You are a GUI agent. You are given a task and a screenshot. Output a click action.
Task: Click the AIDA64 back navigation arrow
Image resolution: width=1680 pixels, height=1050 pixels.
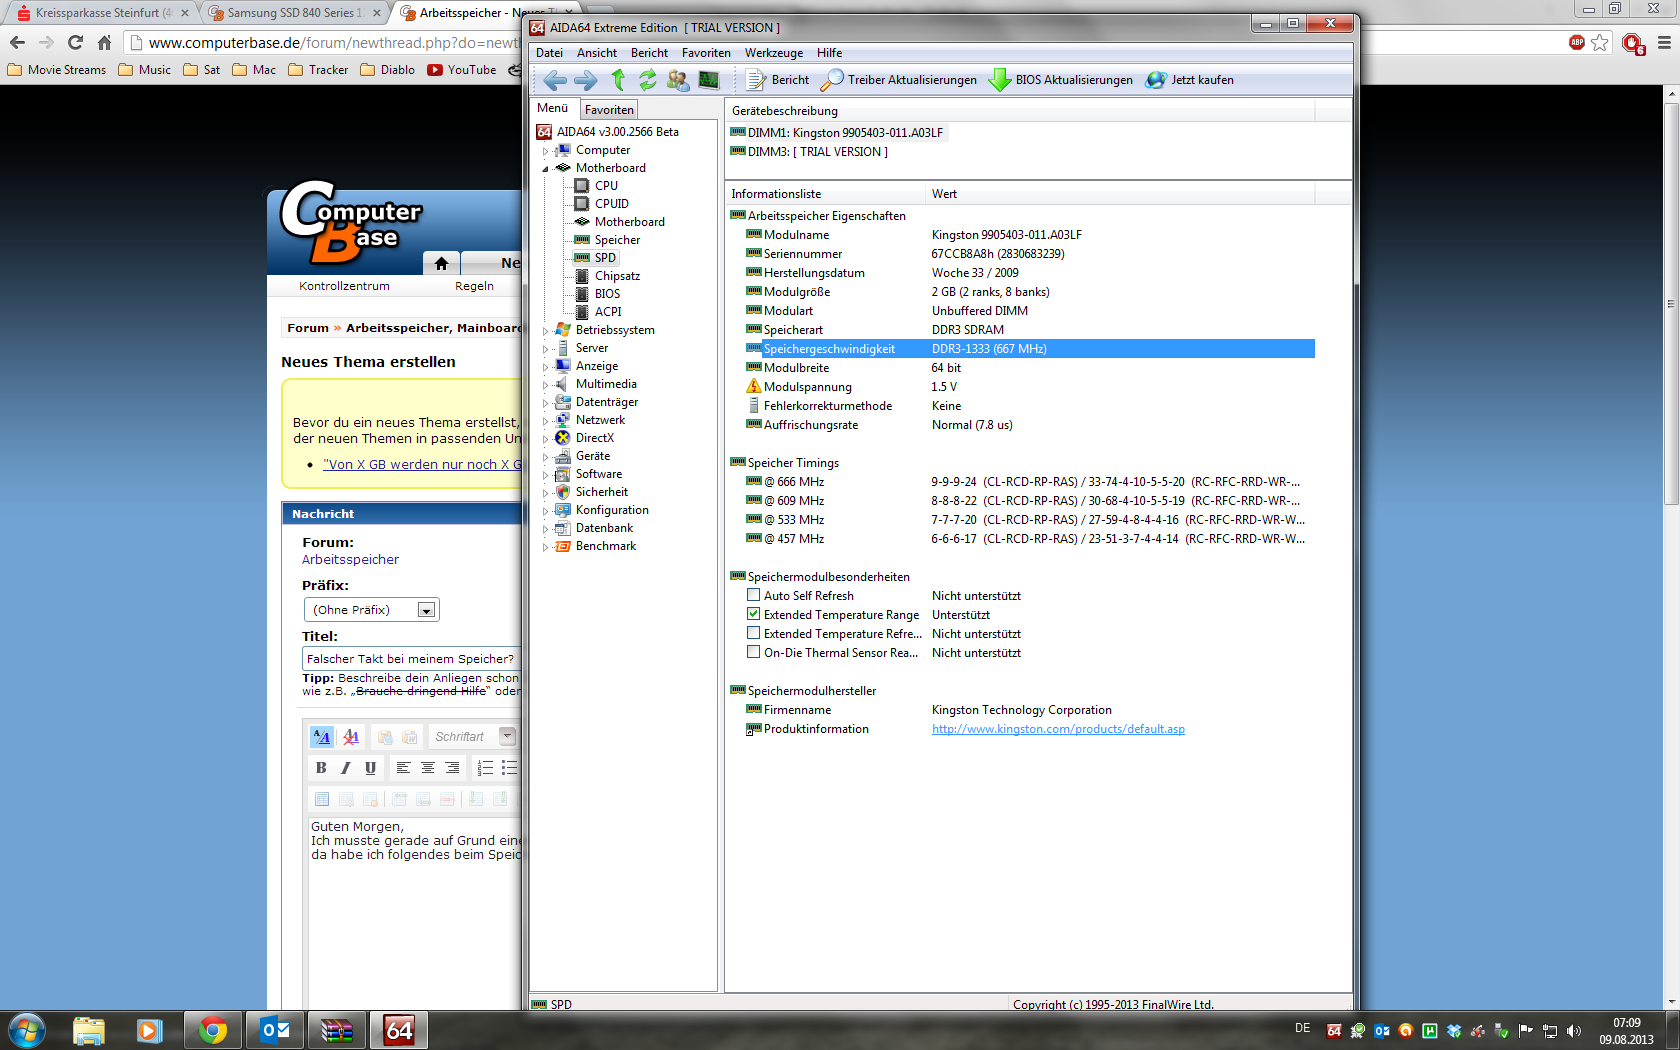tap(555, 80)
